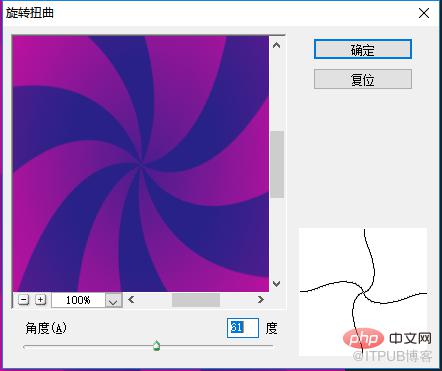Click the preview scroll up arrow
Image resolution: width=442 pixels, height=371 pixels.
[x=276, y=45]
